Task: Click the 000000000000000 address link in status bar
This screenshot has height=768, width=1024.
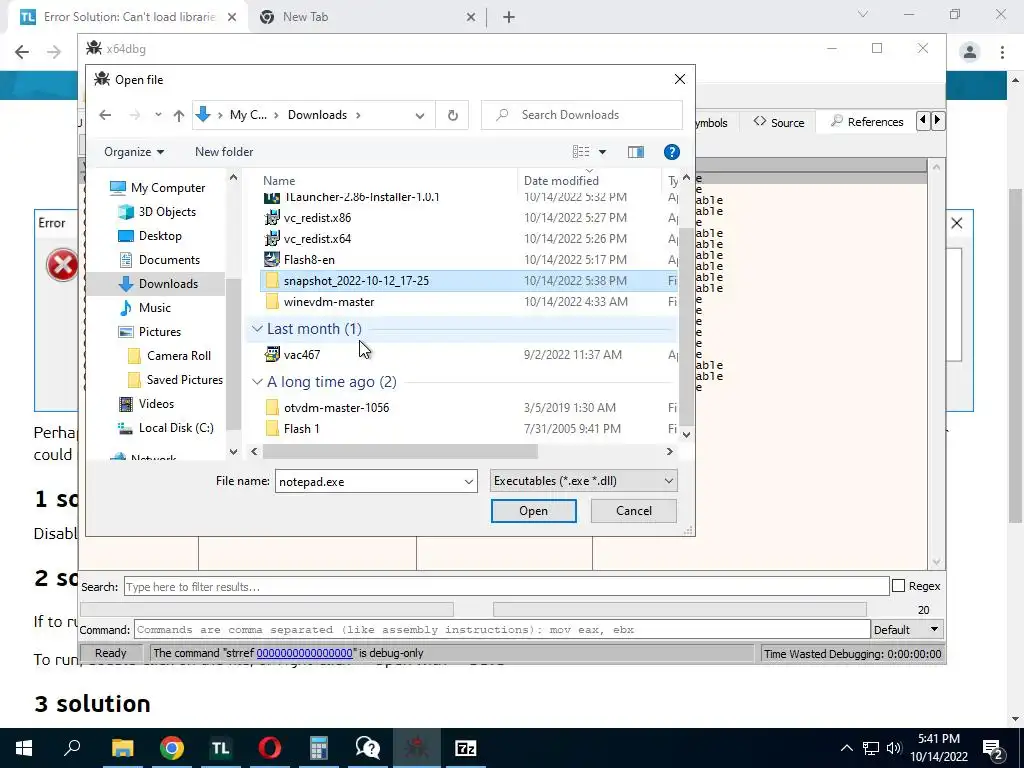Action: pyautogui.click(x=304, y=653)
